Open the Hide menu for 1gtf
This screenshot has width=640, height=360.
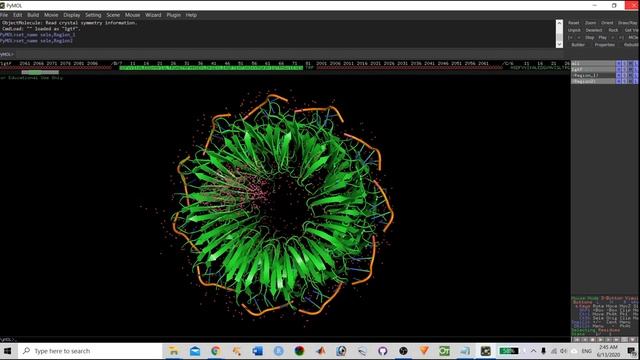coord(630,69)
